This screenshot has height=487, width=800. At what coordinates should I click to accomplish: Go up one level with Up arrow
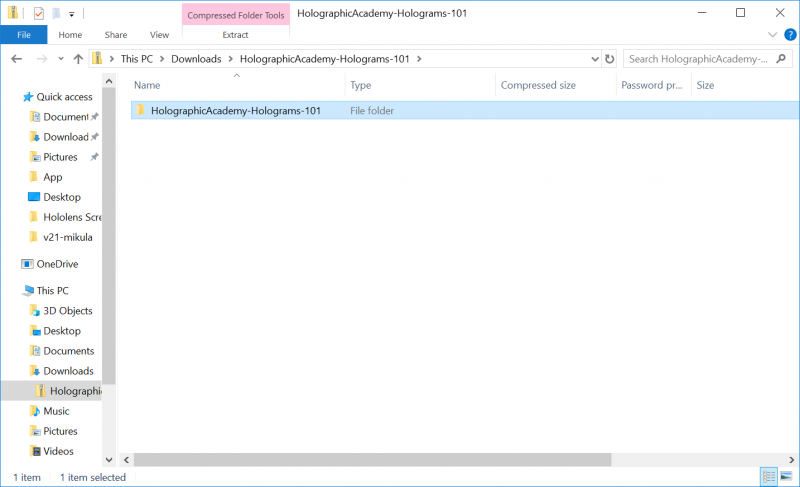coord(78,59)
